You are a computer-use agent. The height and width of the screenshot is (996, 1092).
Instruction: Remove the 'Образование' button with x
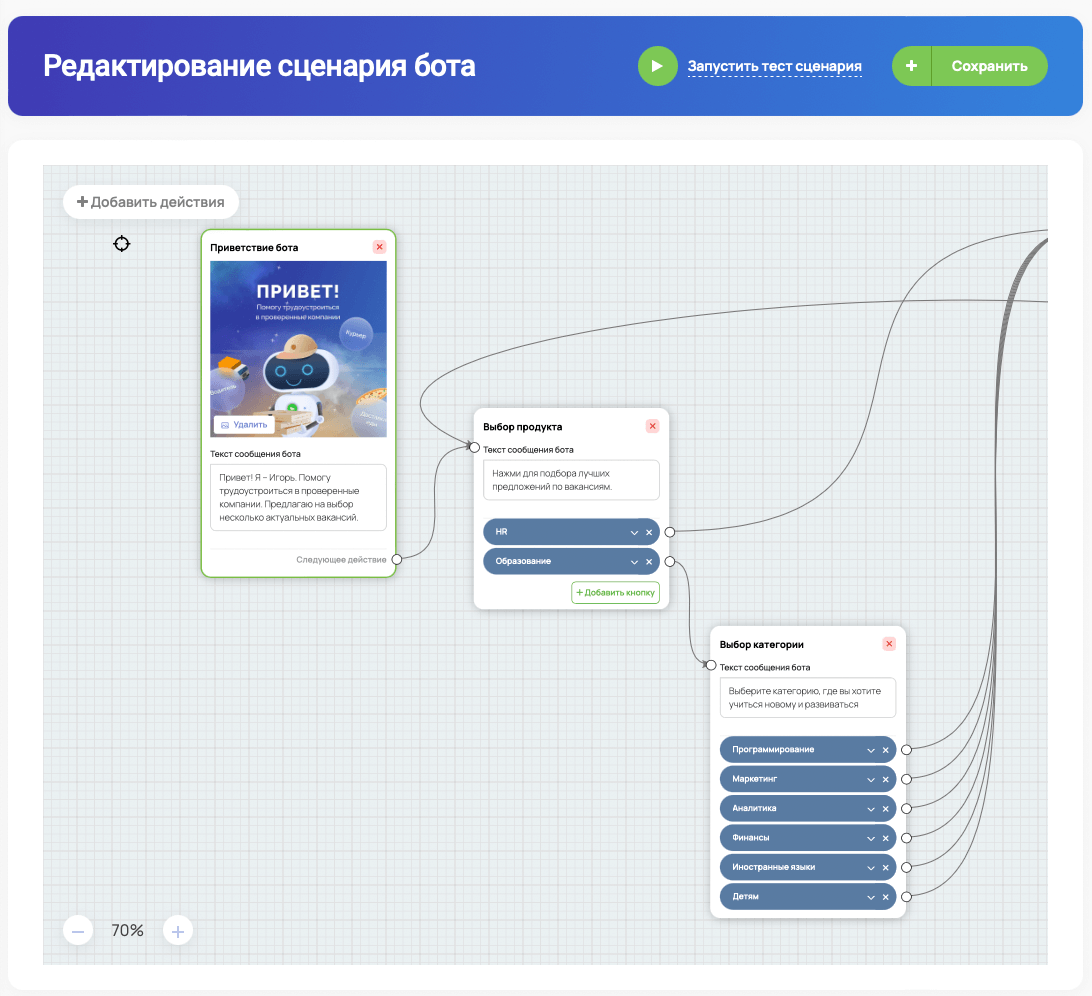click(x=649, y=561)
